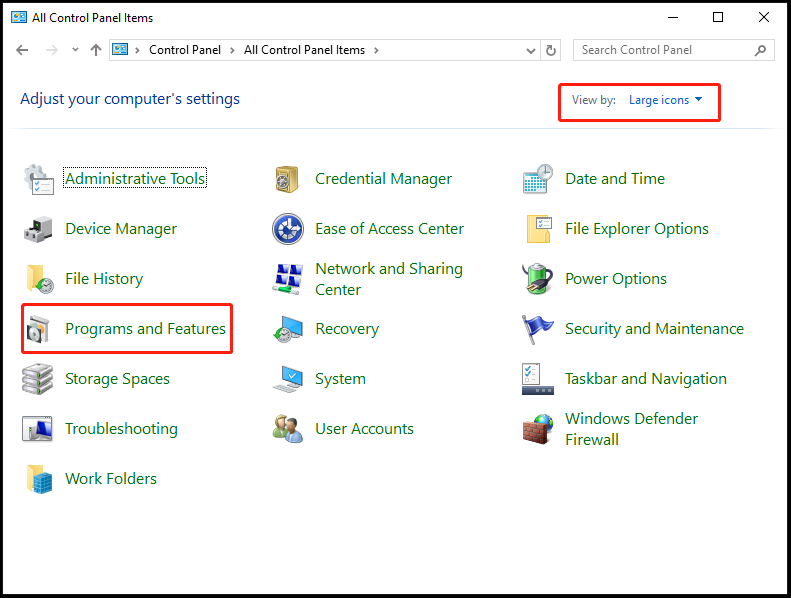
Task: Open Recovery link
Action: (347, 329)
